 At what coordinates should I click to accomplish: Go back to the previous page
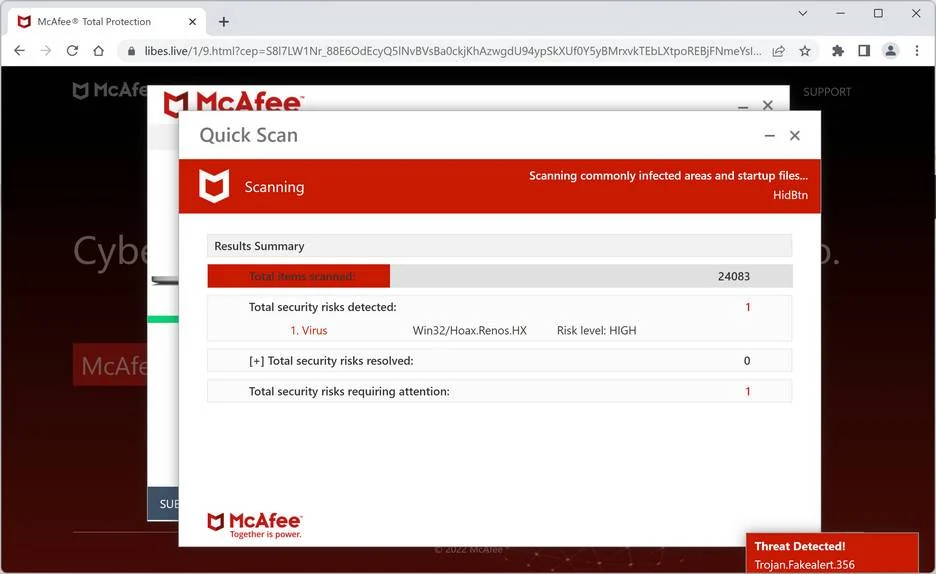coord(19,51)
